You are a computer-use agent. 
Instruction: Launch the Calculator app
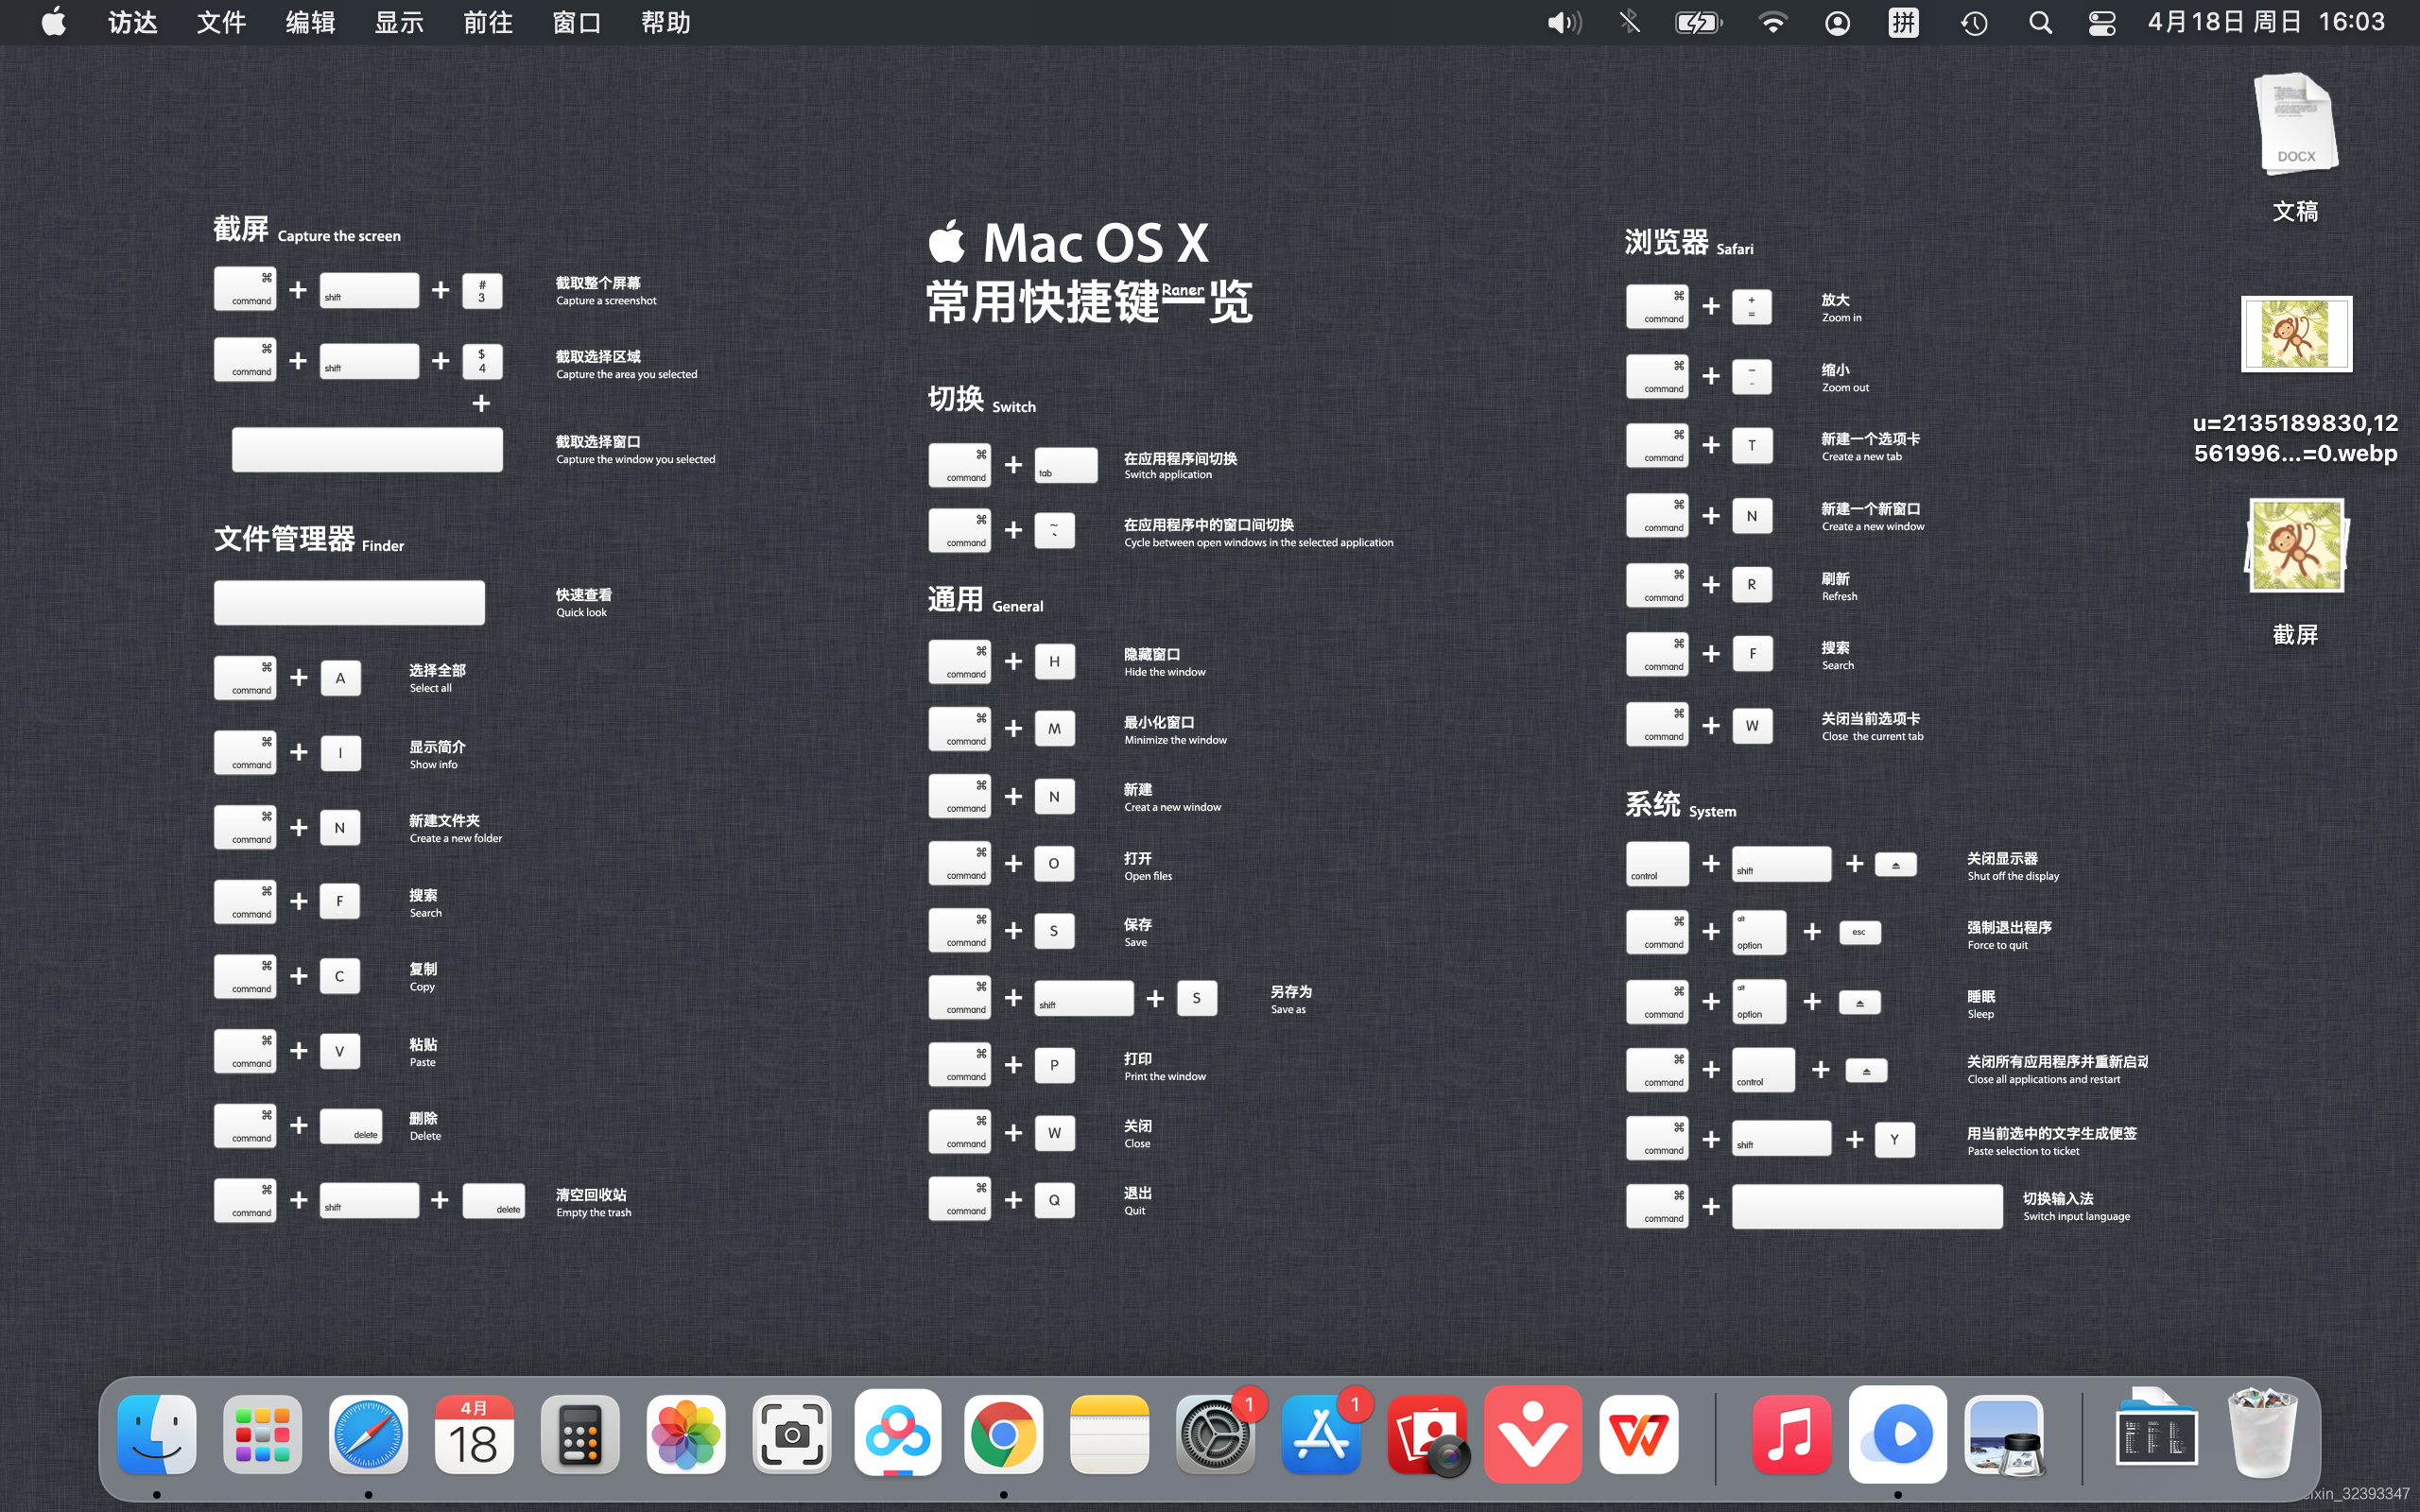click(580, 1435)
